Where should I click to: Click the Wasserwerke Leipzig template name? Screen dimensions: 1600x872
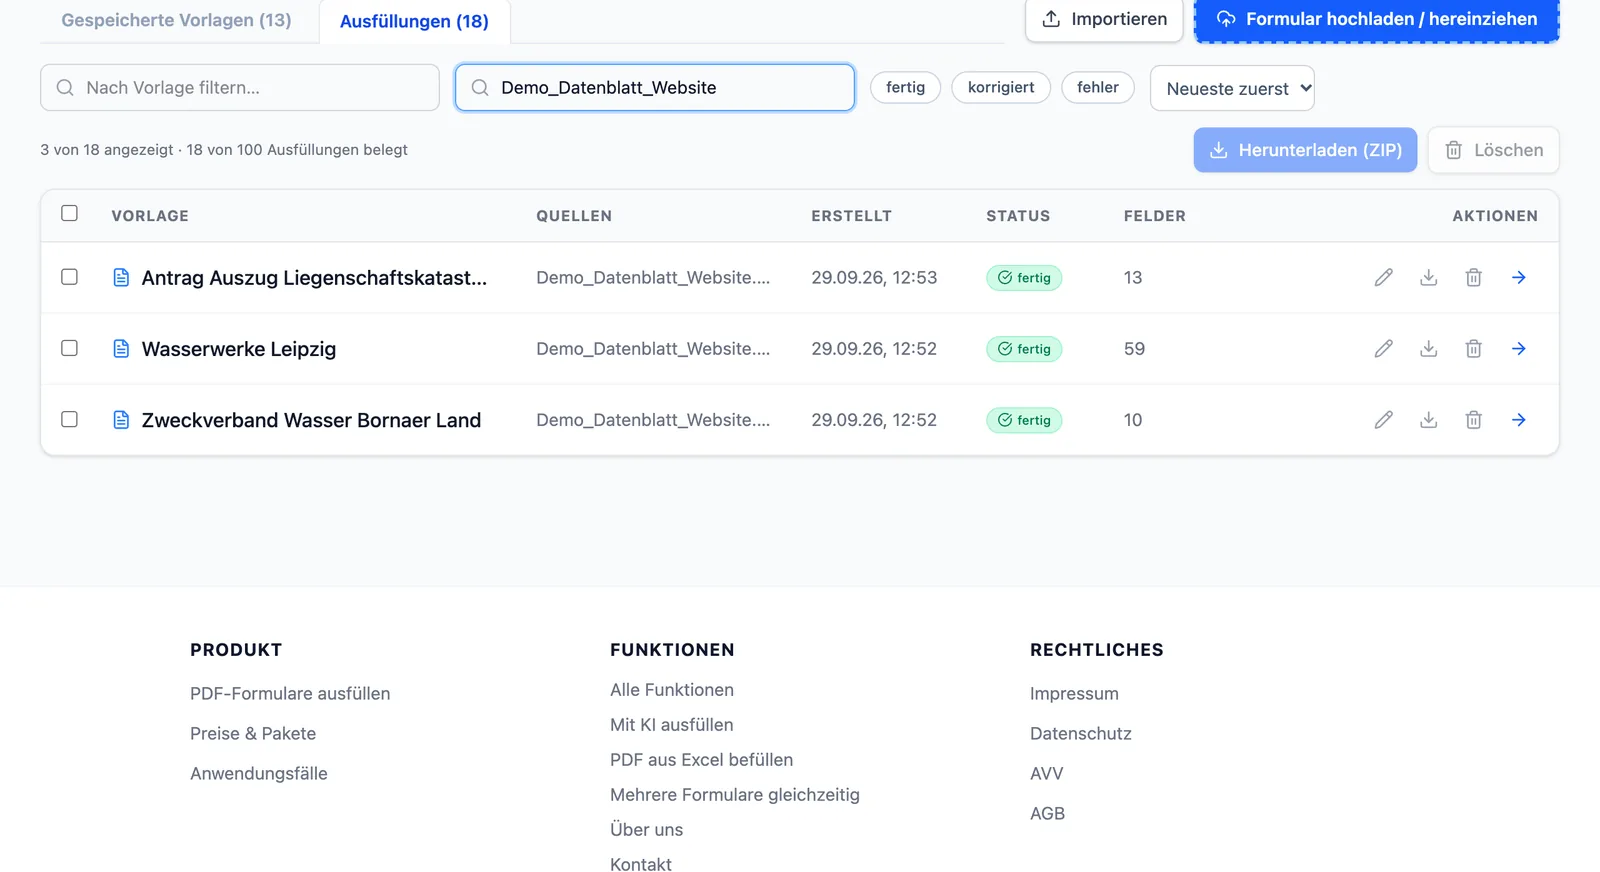pyautogui.click(x=239, y=349)
